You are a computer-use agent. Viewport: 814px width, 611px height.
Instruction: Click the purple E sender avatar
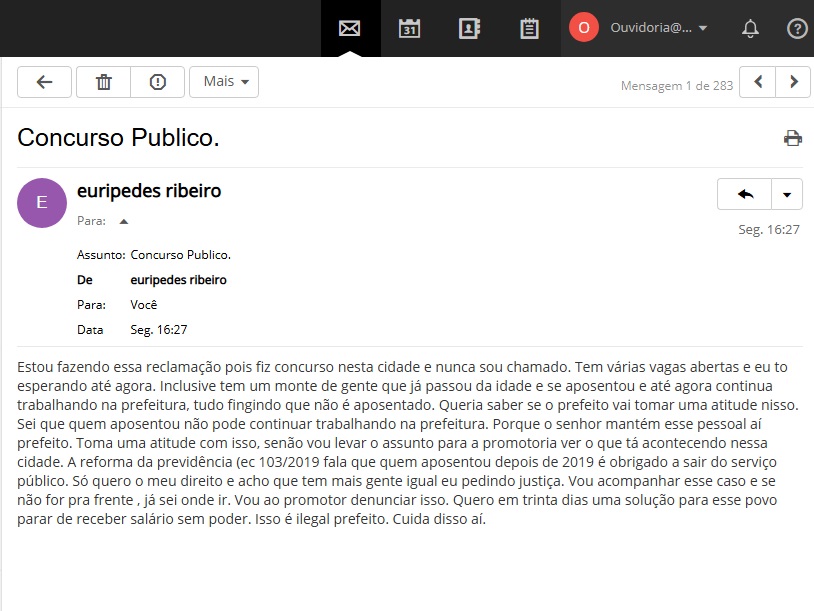click(42, 203)
